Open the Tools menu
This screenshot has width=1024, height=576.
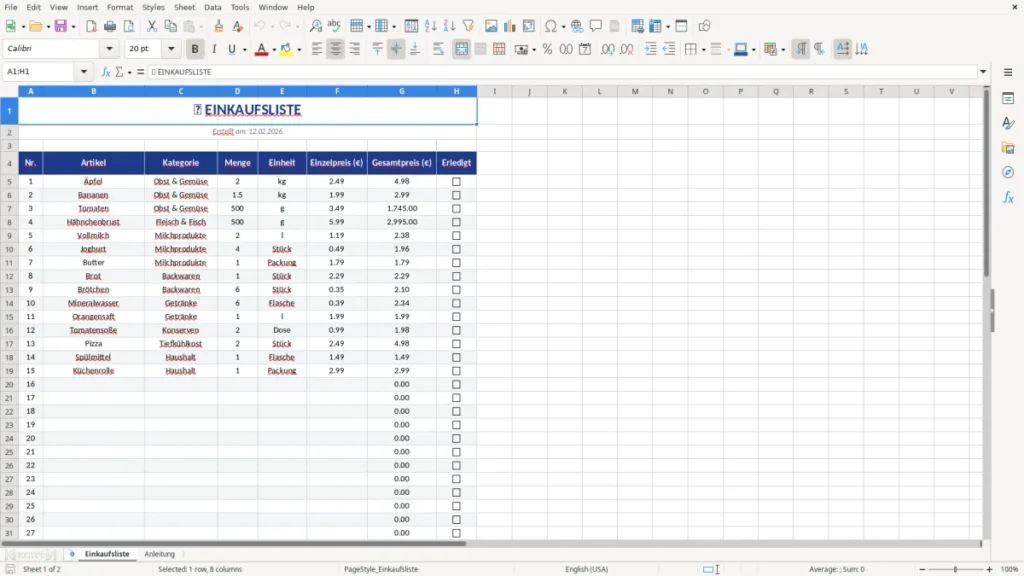[240, 7]
